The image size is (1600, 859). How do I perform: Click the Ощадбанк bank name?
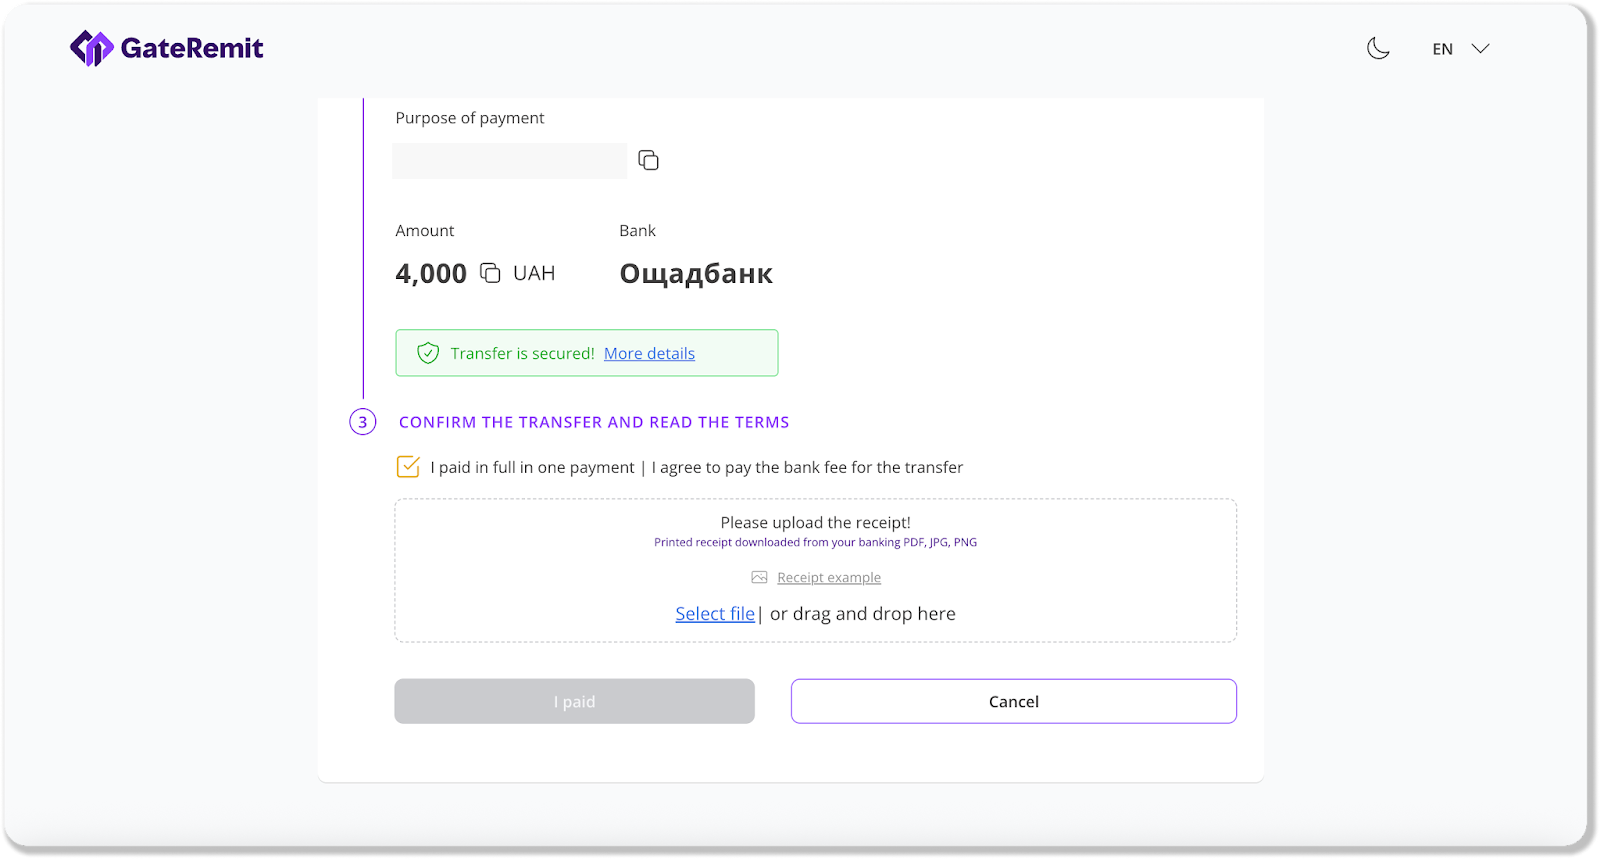pos(696,273)
